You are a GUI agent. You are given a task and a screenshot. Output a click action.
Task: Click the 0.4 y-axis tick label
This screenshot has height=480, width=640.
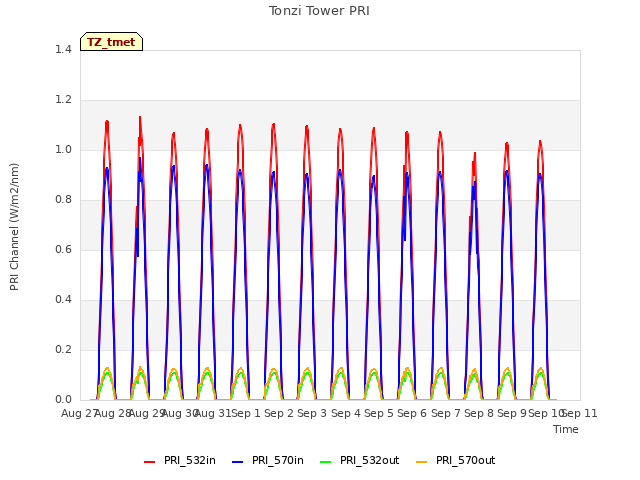63,300
